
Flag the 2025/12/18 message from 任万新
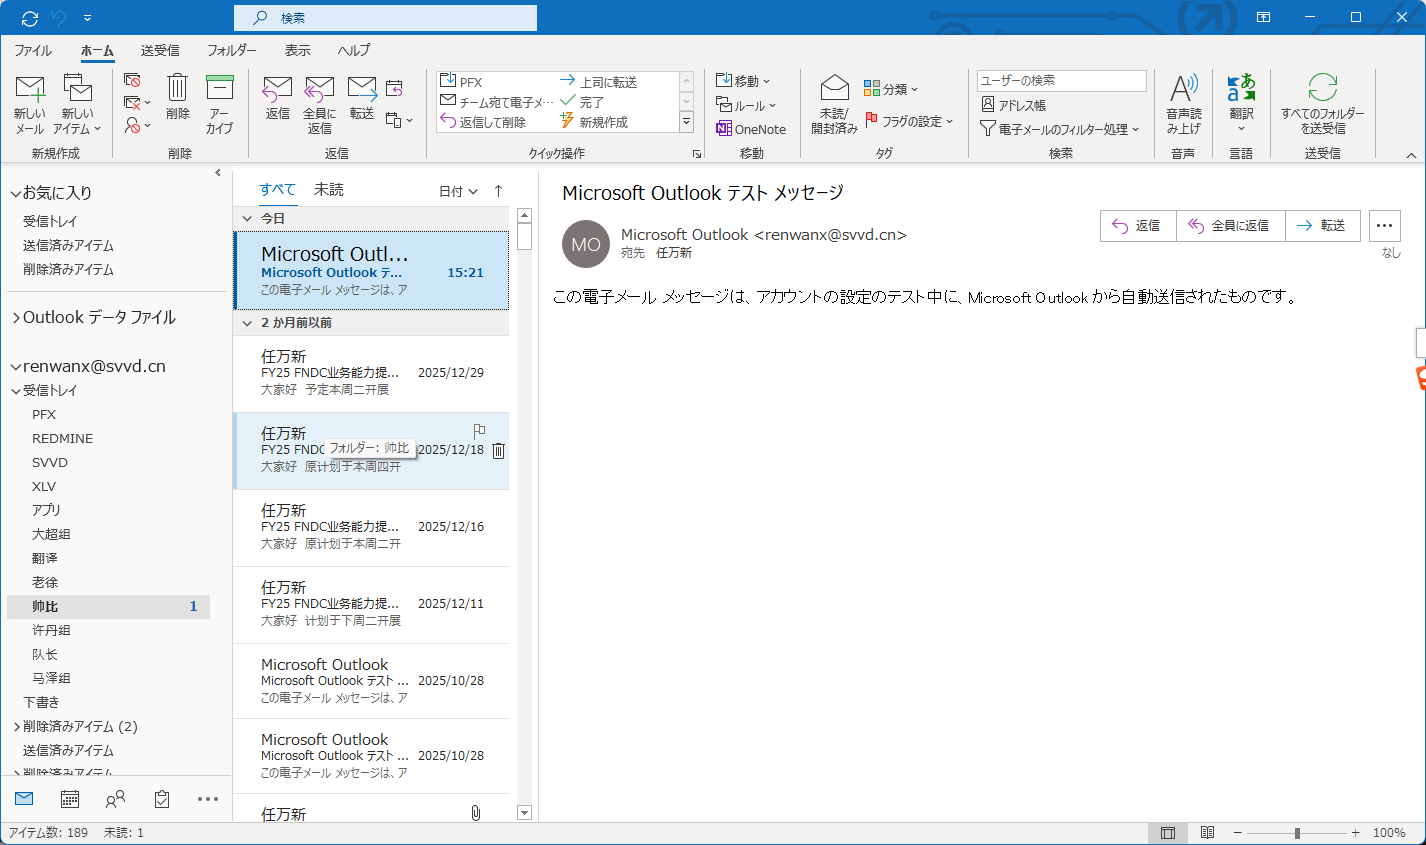point(479,431)
